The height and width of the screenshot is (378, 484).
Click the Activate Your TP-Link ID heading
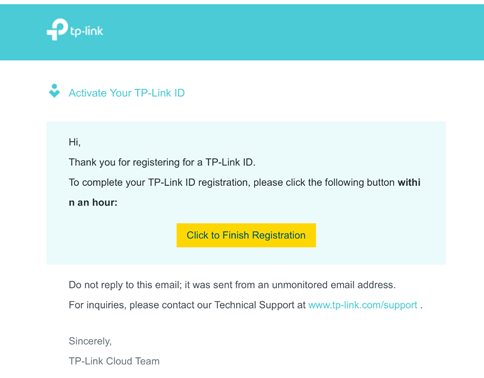[127, 93]
